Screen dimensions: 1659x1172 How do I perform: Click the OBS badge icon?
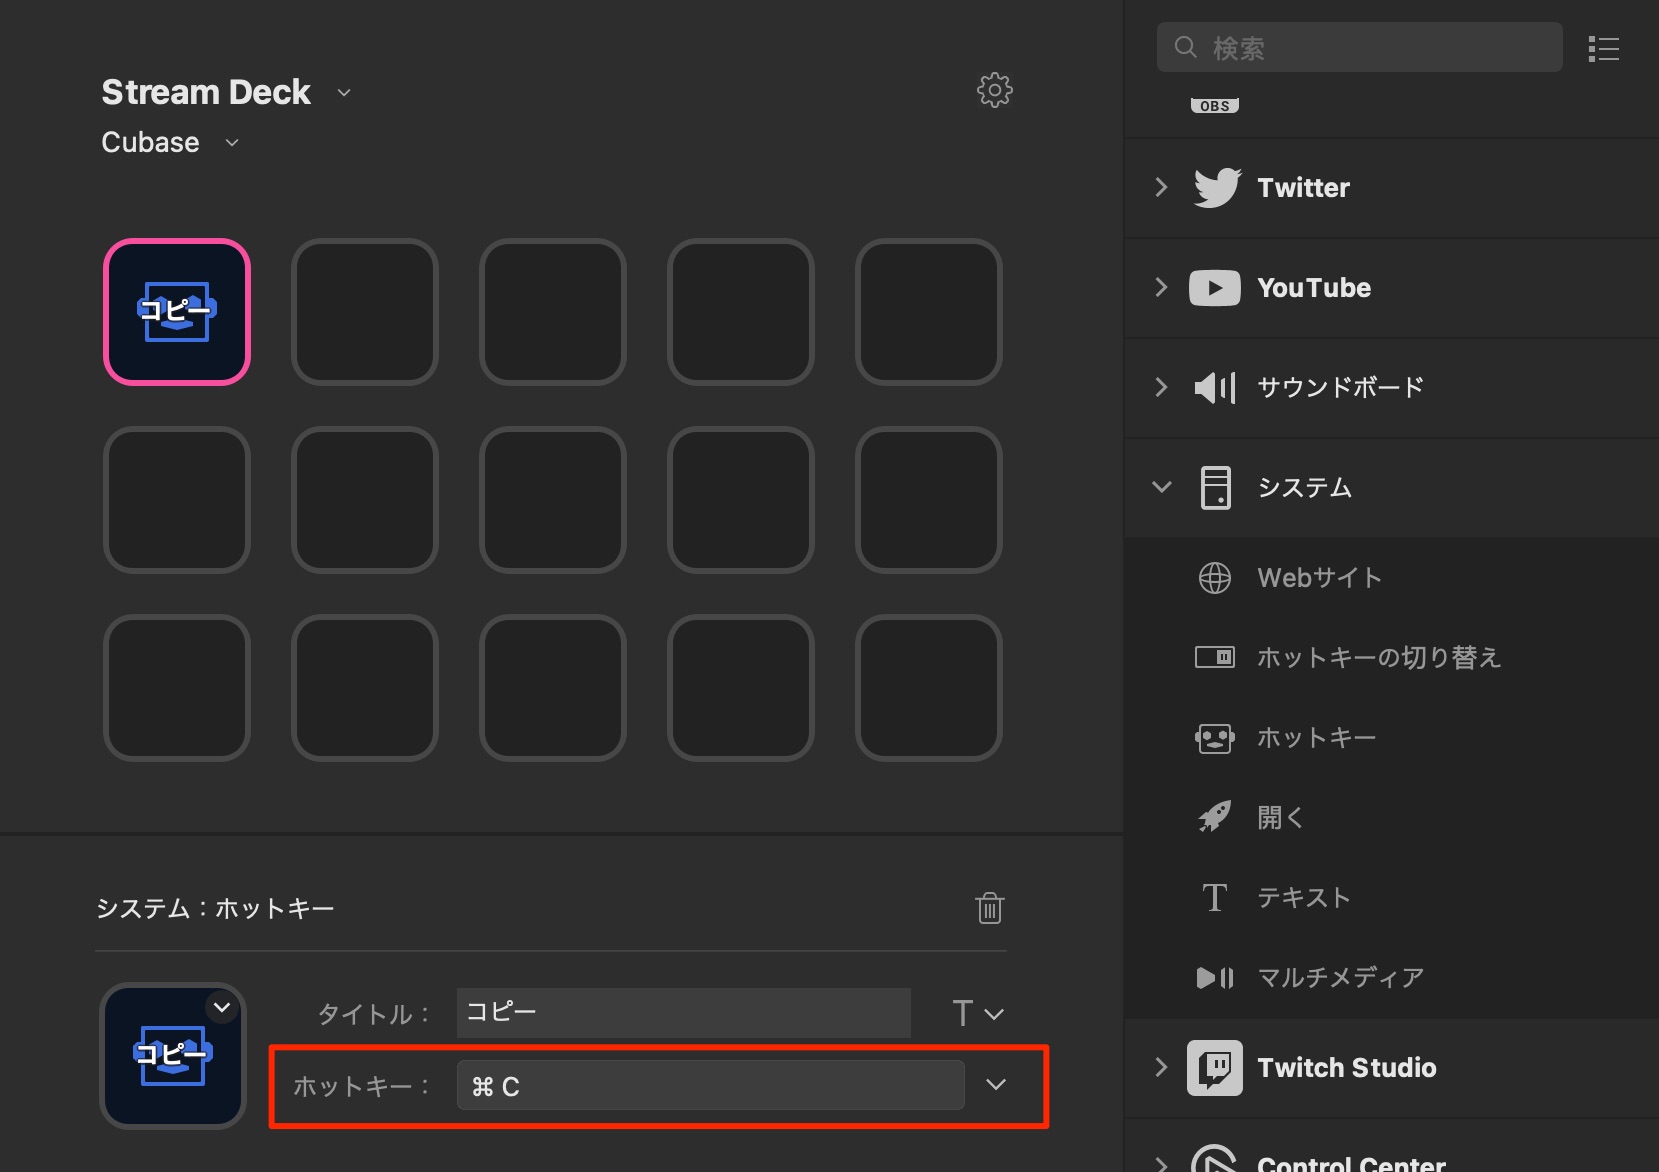pyautogui.click(x=1215, y=105)
